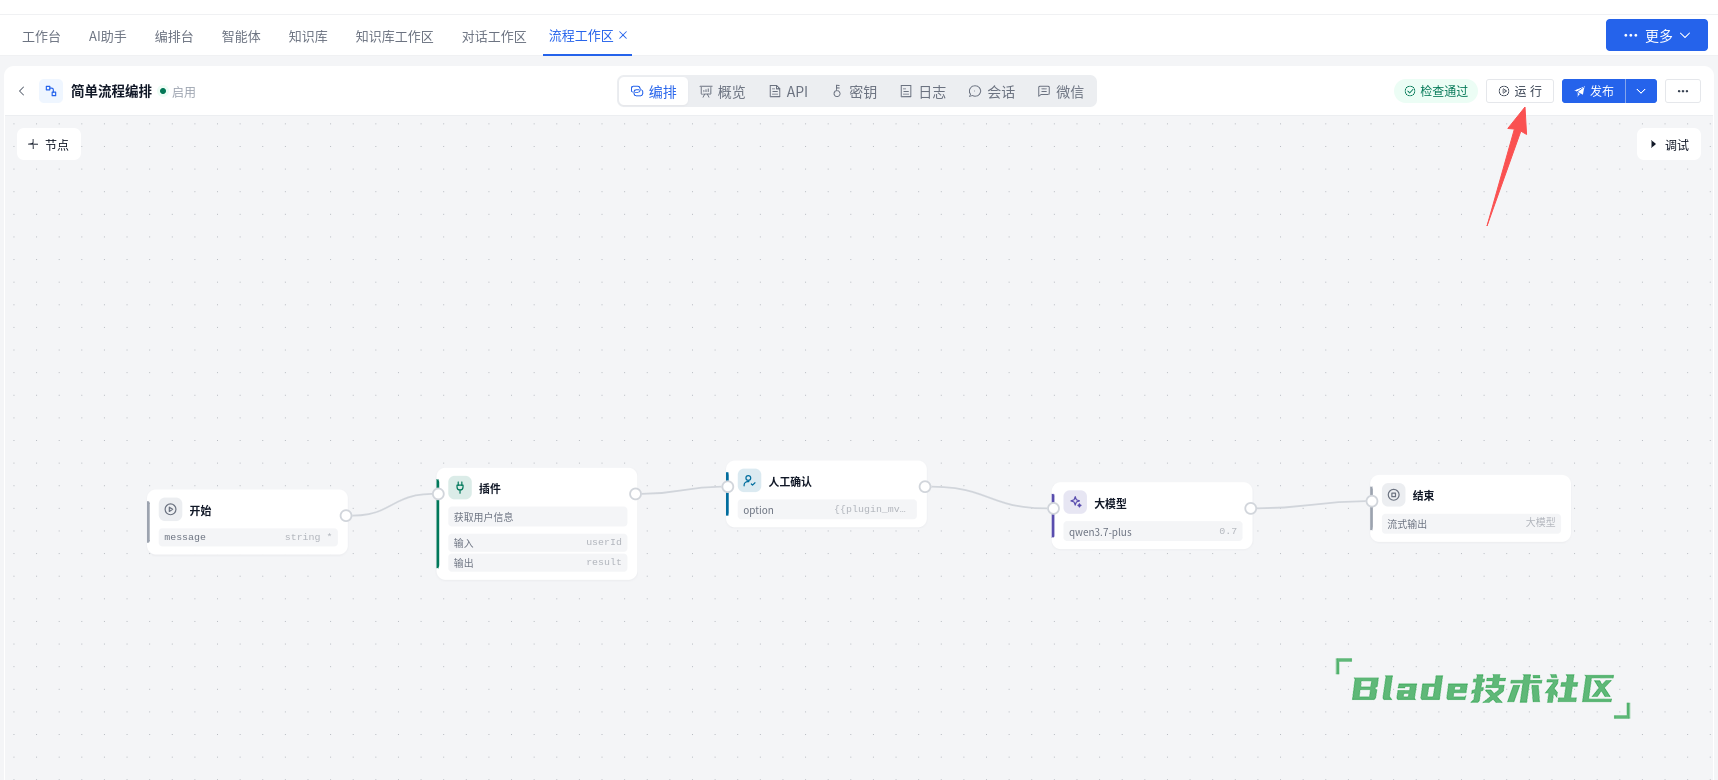Open the 日志 tab

point(923,92)
